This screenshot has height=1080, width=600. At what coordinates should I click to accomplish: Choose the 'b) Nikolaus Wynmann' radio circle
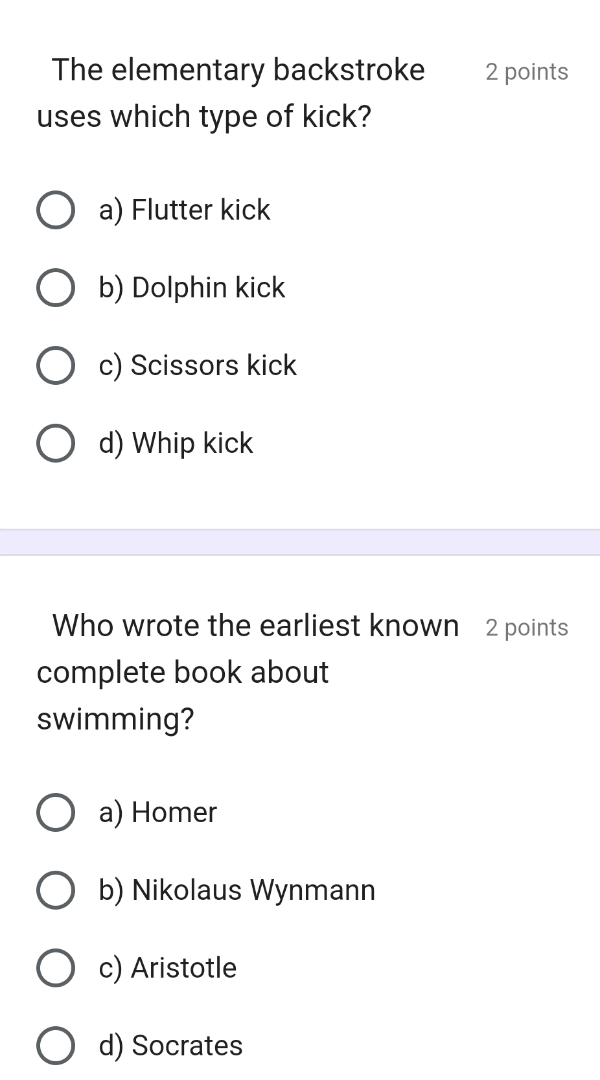pyautogui.click(x=55, y=891)
